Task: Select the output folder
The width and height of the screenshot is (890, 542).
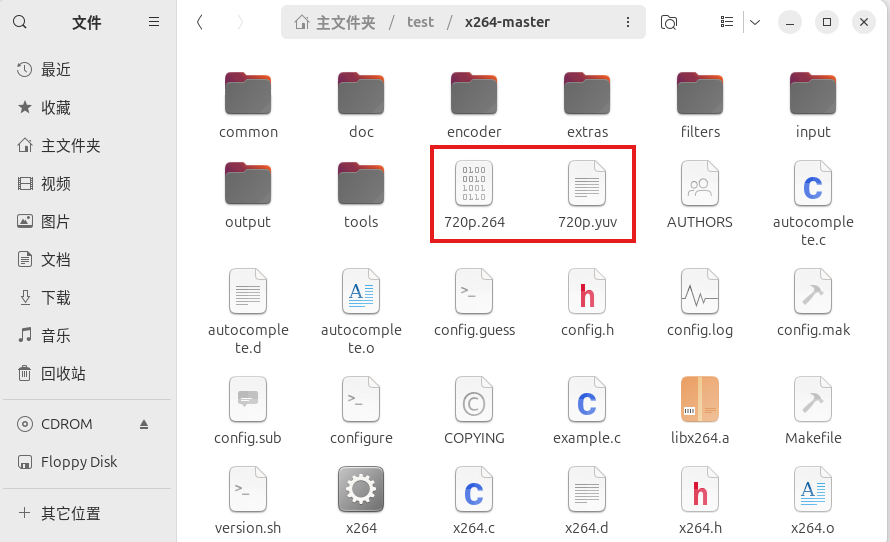Action: click(248, 196)
